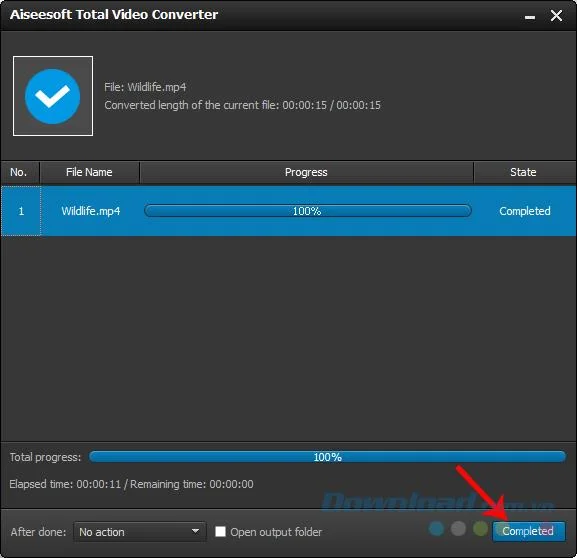Enable the Open output folder checkbox

click(x=220, y=531)
